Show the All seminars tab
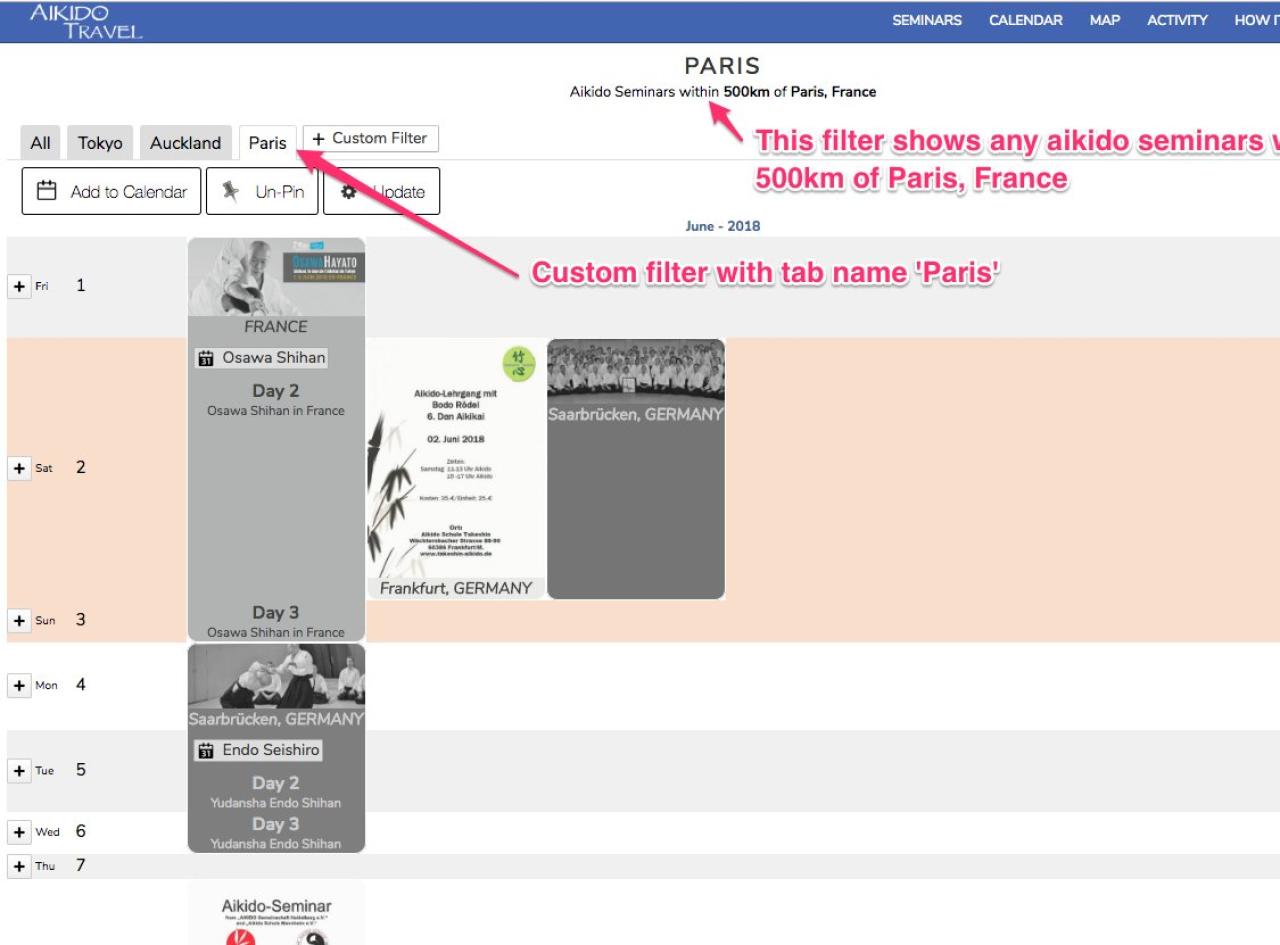1280x945 pixels. (40, 143)
